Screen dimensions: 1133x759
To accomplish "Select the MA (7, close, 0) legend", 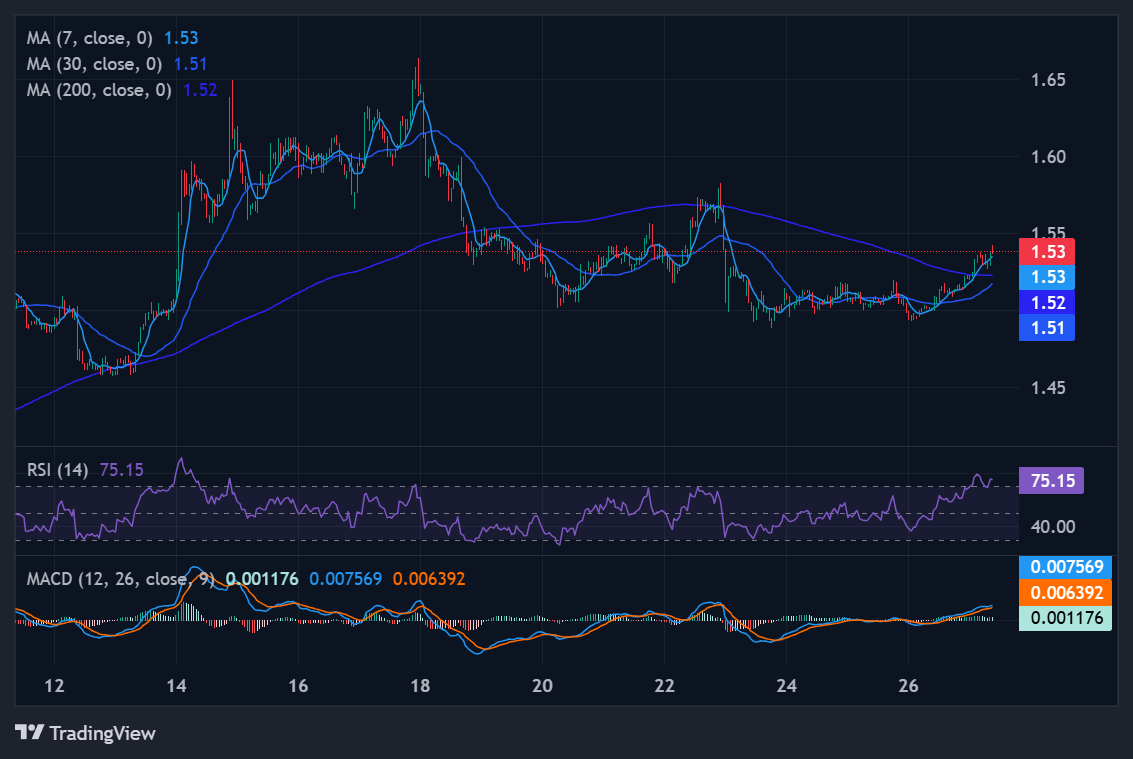I will coord(90,38).
